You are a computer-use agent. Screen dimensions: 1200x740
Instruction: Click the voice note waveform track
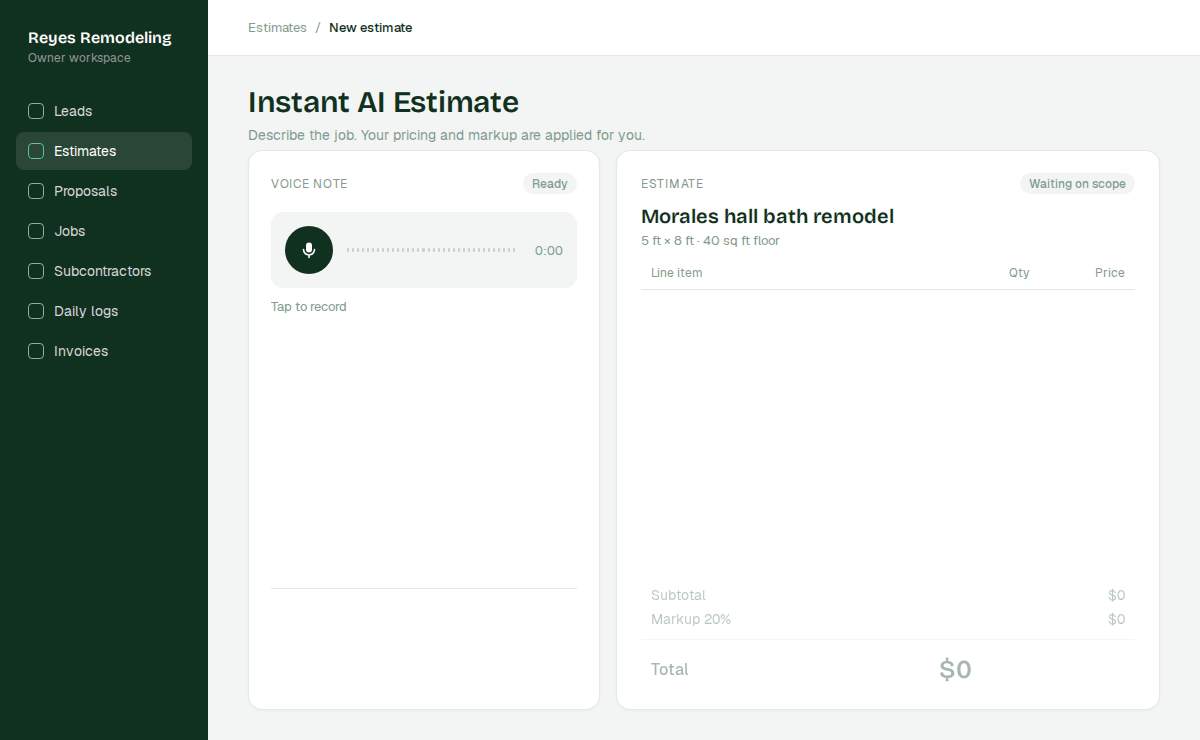pos(431,250)
